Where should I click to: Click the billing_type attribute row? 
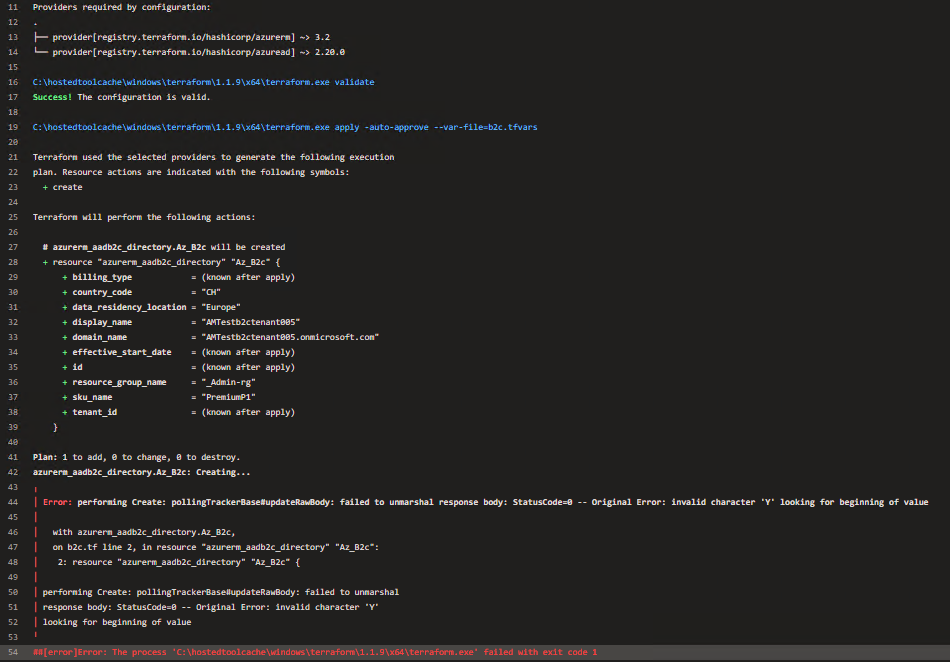(x=179, y=277)
